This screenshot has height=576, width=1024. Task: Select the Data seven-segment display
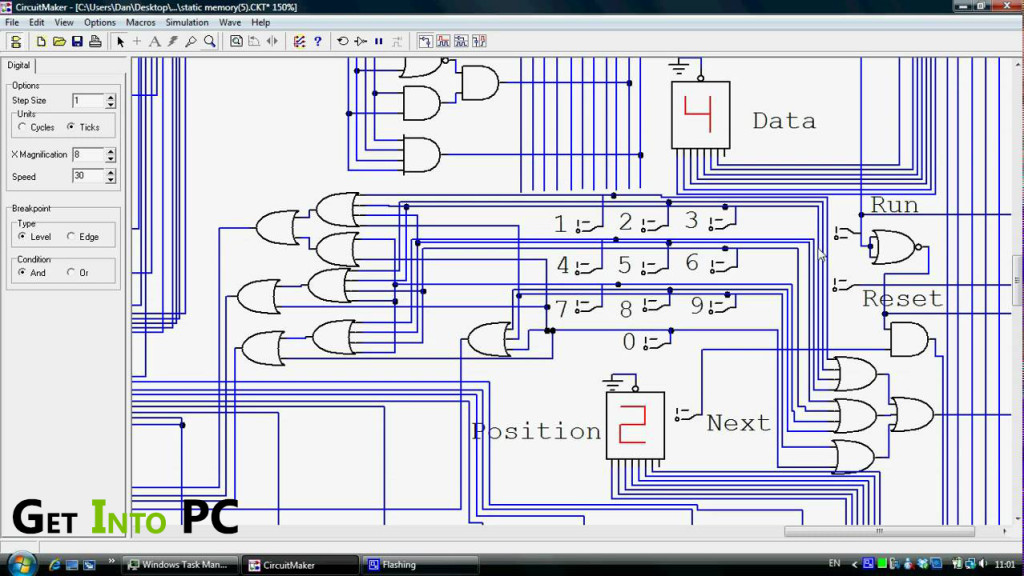tap(701, 116)
